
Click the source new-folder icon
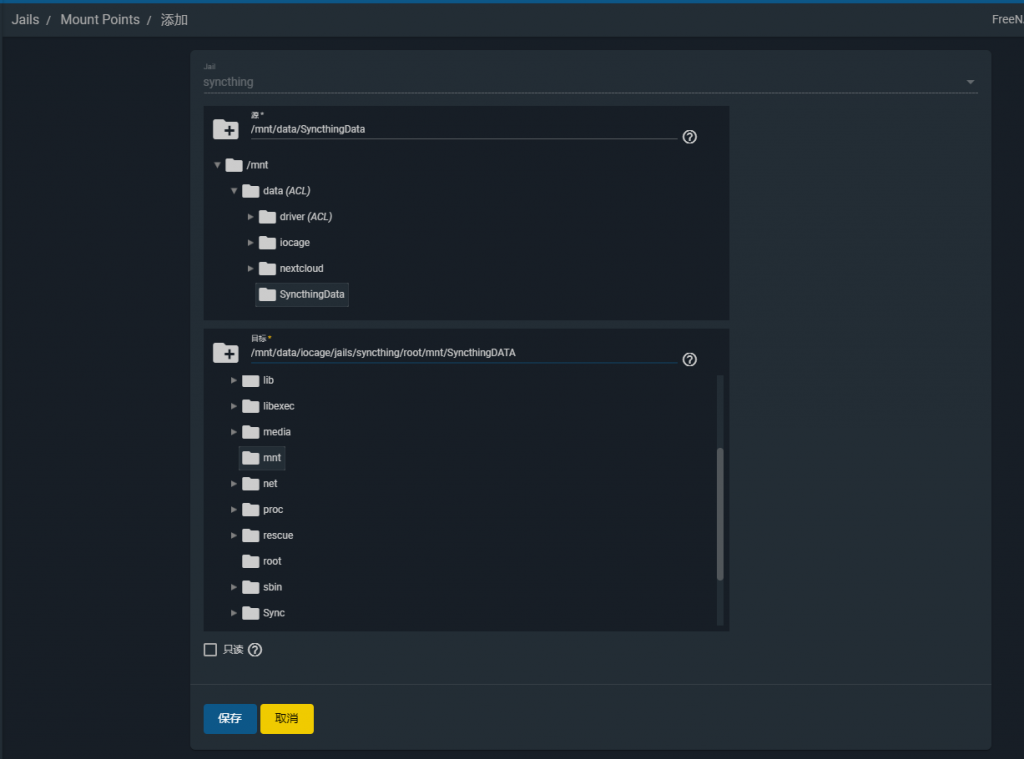click(225, 129)
